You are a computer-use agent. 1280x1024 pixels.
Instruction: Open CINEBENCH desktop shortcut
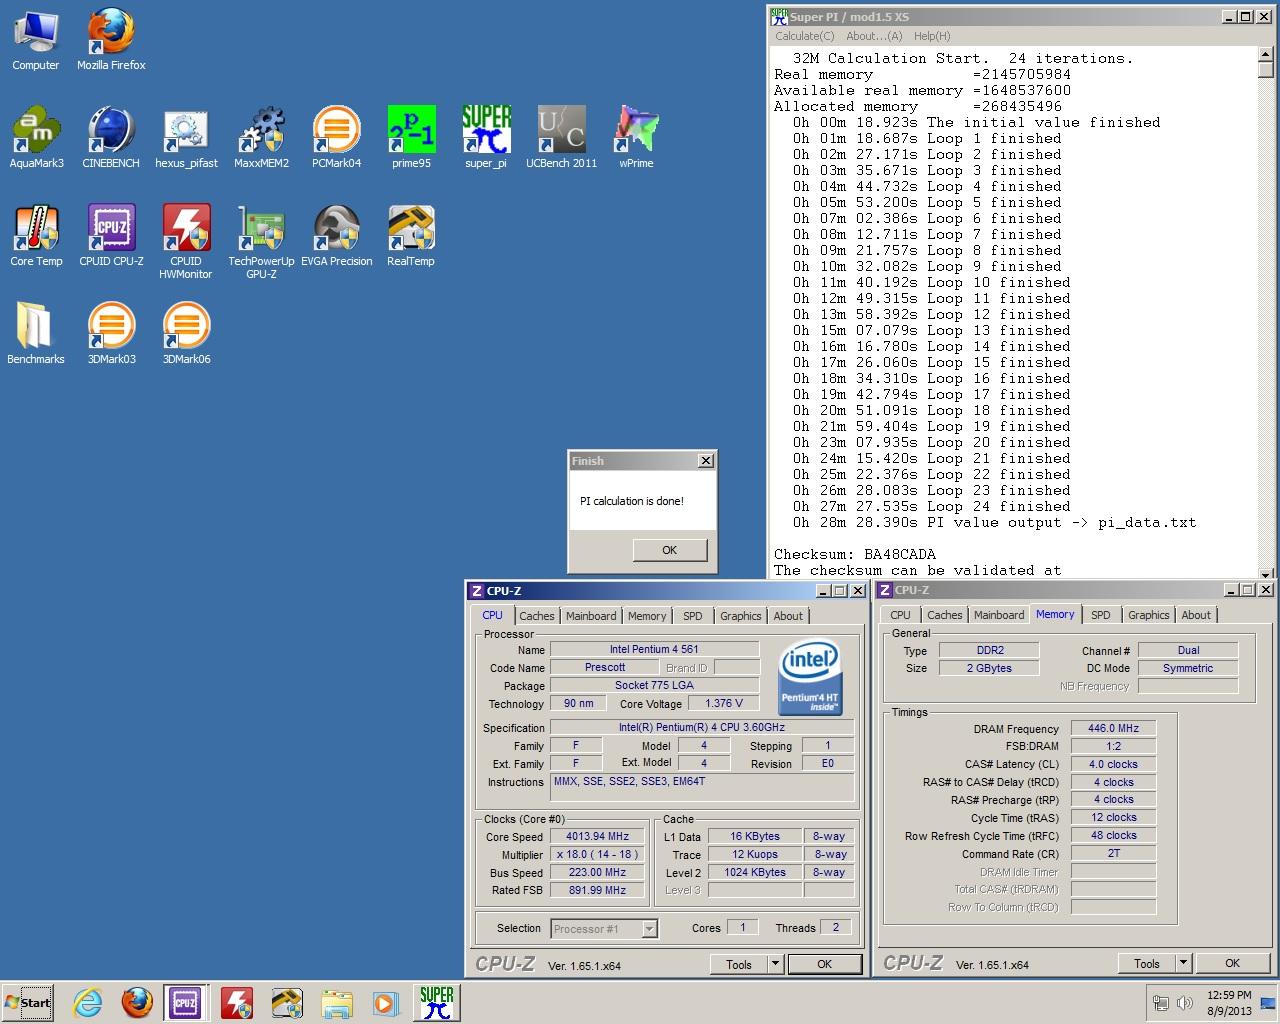pyautogui.click(x=111, y=138)
